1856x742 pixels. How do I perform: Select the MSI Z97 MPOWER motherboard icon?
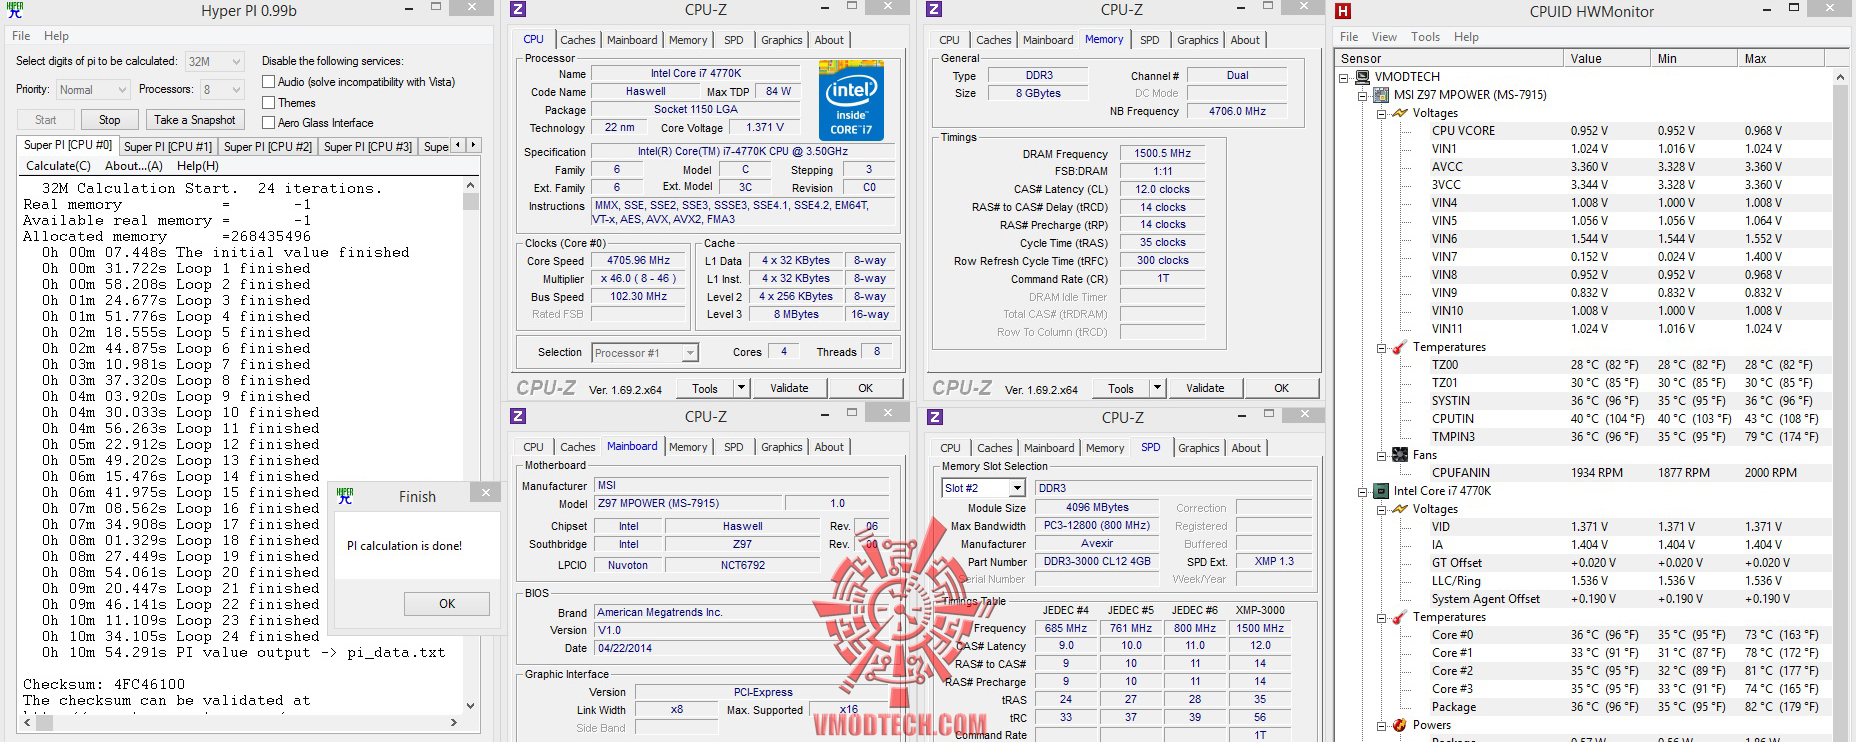tap(1382, 95)
